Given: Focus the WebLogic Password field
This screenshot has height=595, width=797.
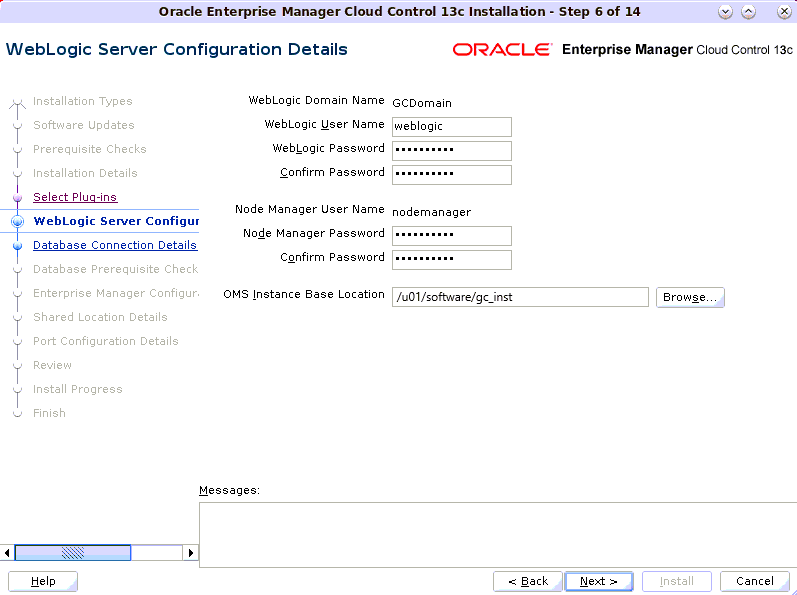Looking at the screenshot, I should 451,150.
